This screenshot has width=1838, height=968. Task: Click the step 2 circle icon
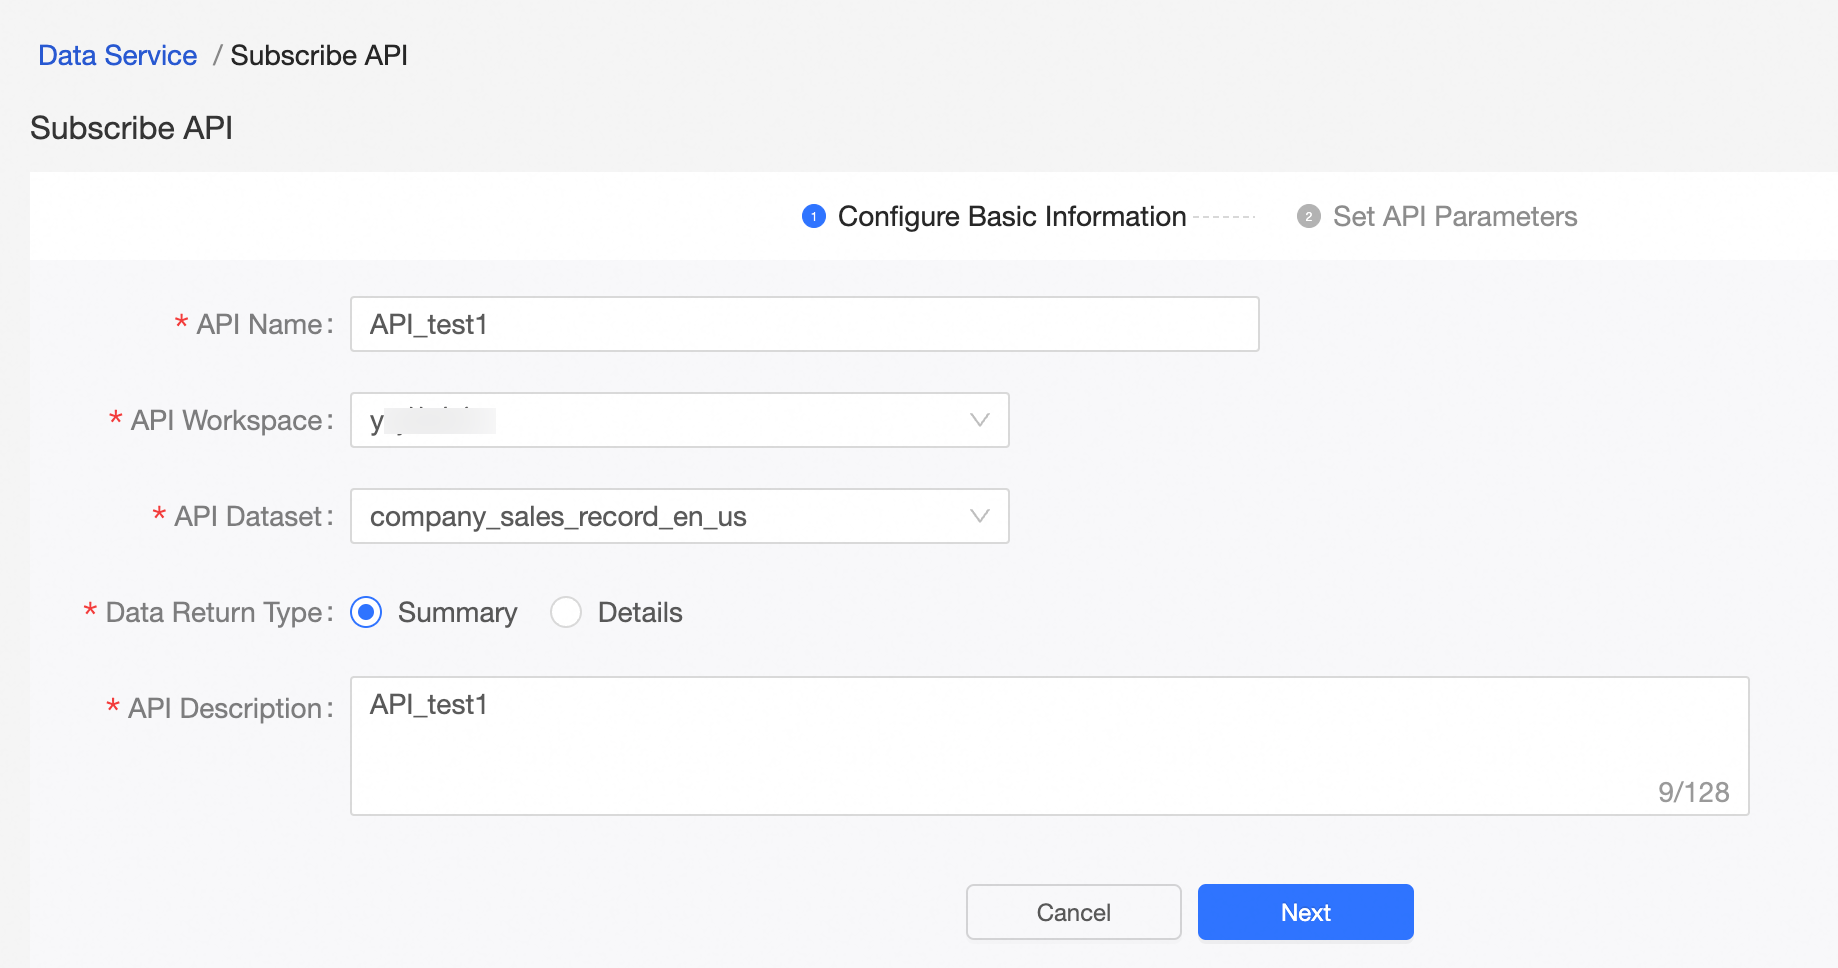tap(1308, 216)
